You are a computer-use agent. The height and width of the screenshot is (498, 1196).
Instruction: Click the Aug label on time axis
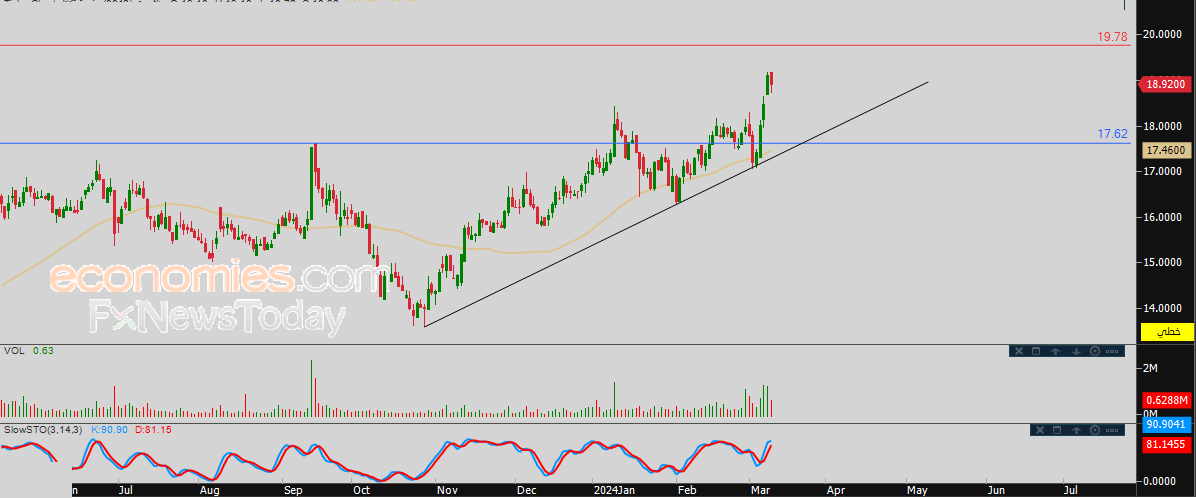210,490
